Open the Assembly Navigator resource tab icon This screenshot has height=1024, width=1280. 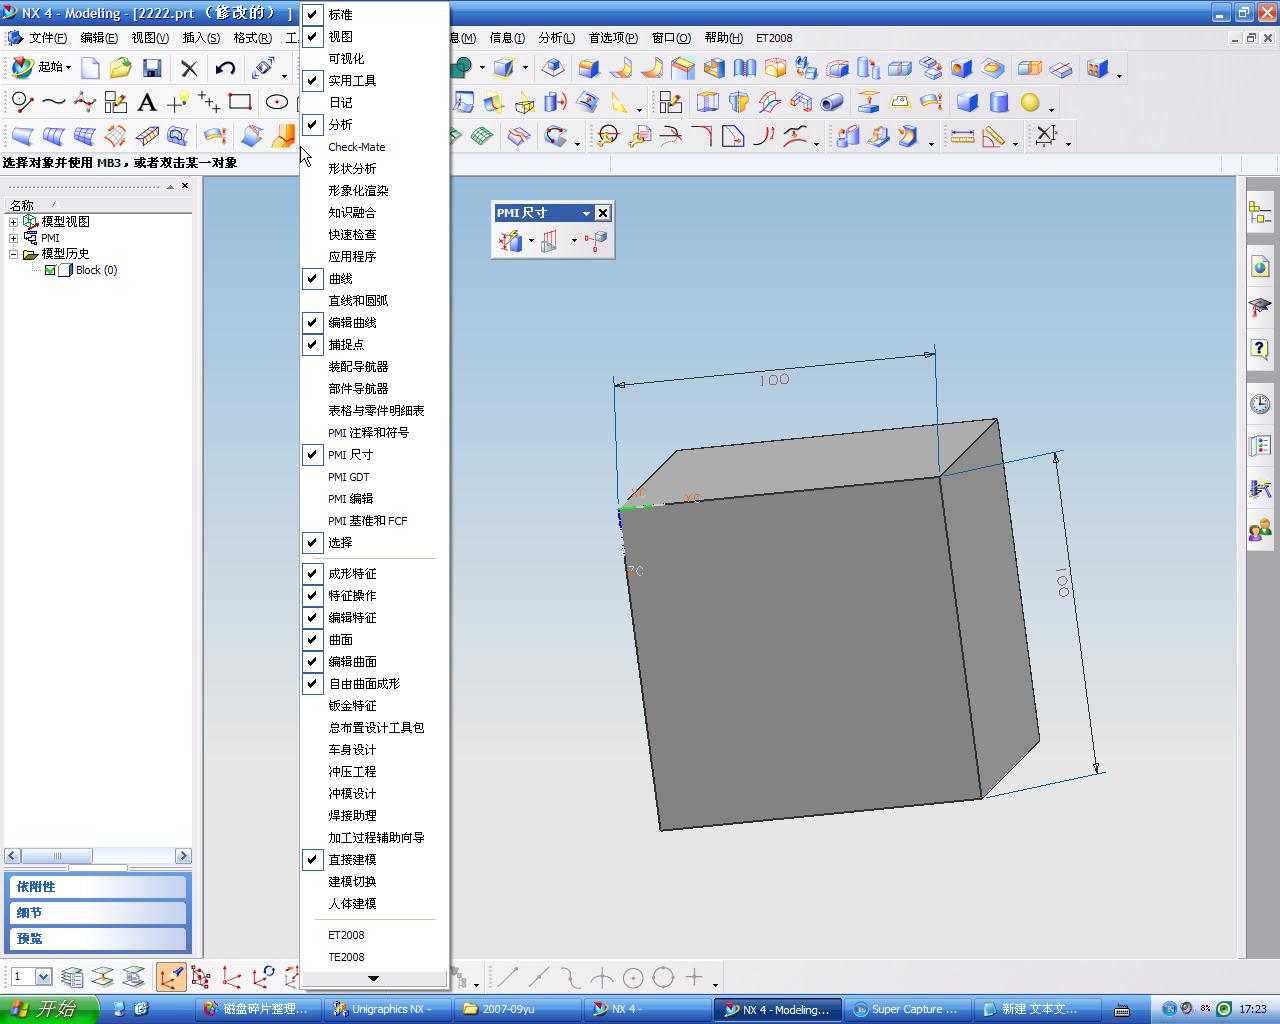1260,212
